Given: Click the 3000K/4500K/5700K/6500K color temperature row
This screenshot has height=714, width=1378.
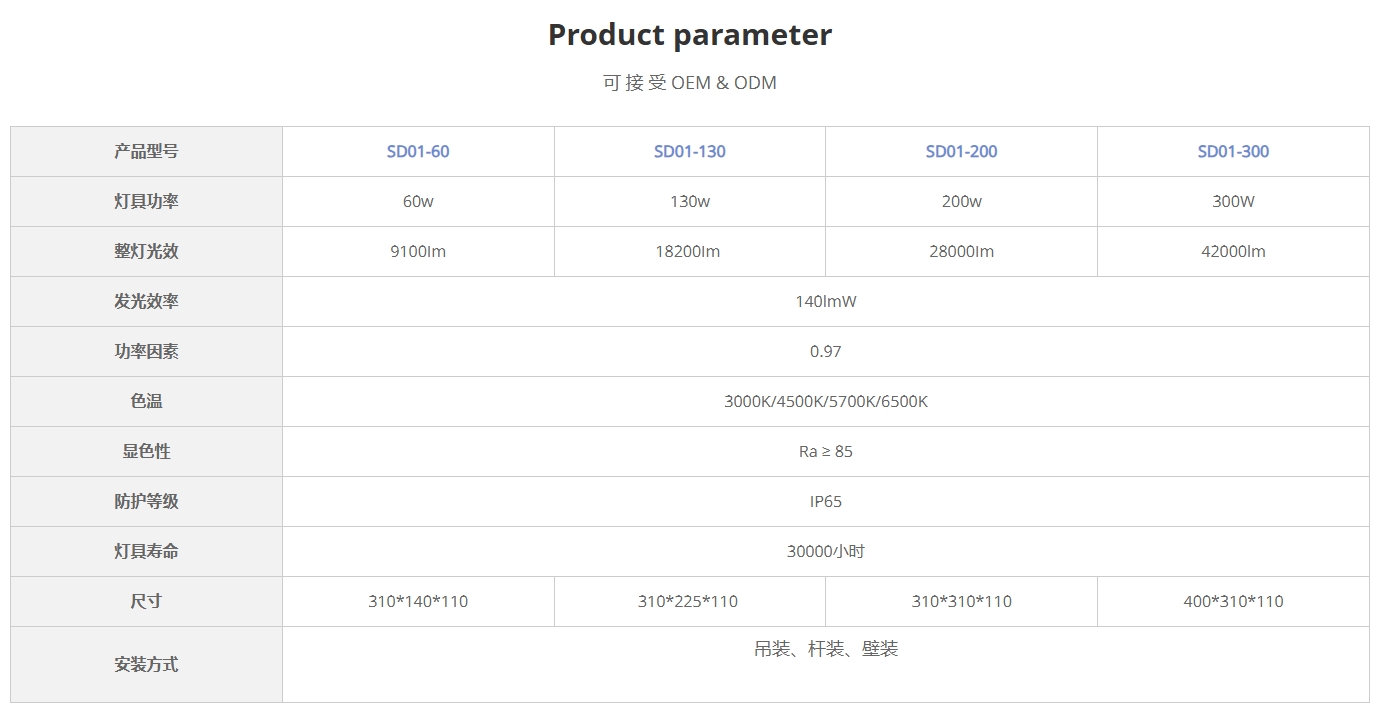Looking at the screenshot, I should [825, 402].
